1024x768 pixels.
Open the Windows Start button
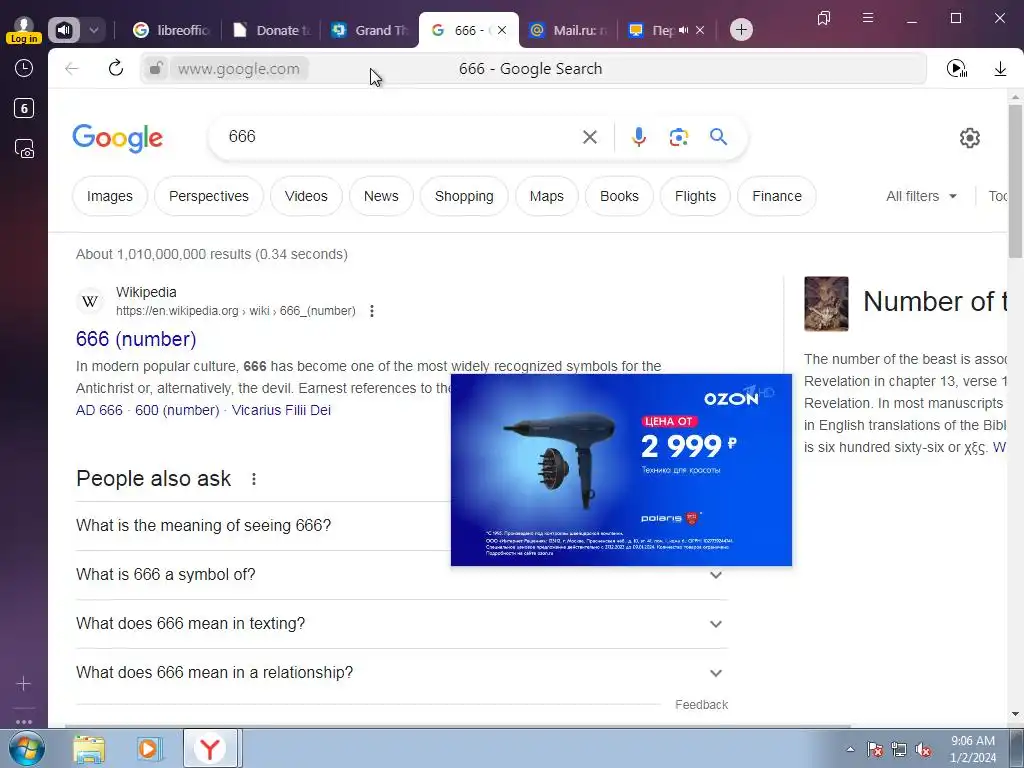coord(26,748)
